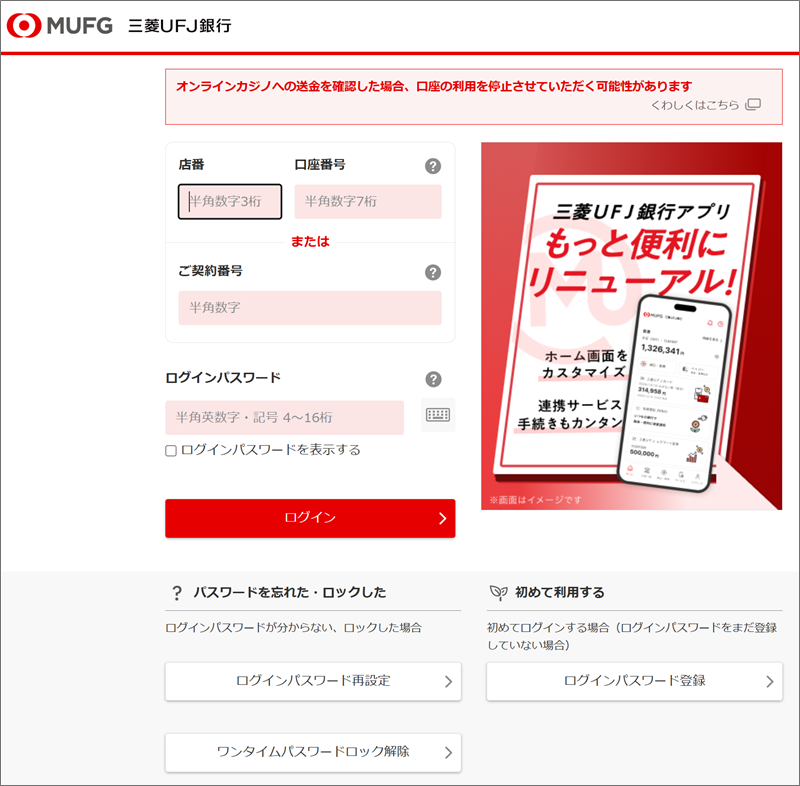This screenshot has height=786, width=800.
Task: Click the chevron on the ログイン button
Action: 442,519
